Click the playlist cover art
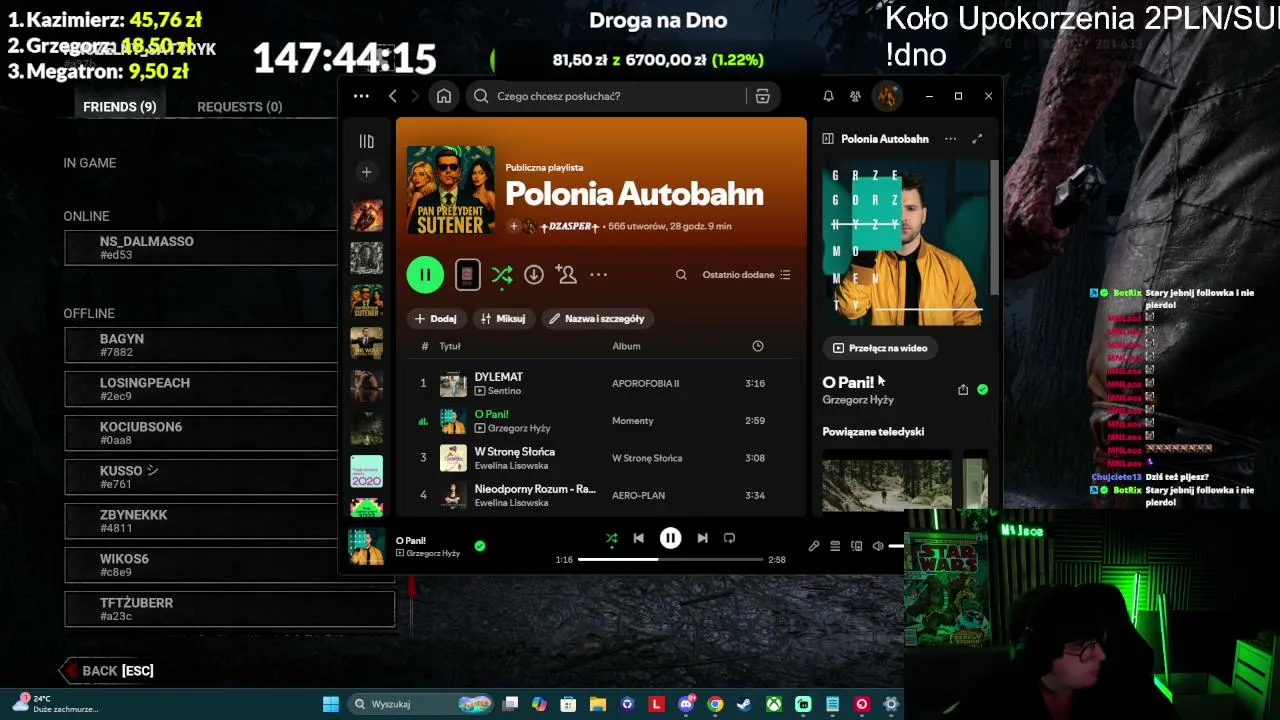The image size is (1280, 720). [451, 190]
